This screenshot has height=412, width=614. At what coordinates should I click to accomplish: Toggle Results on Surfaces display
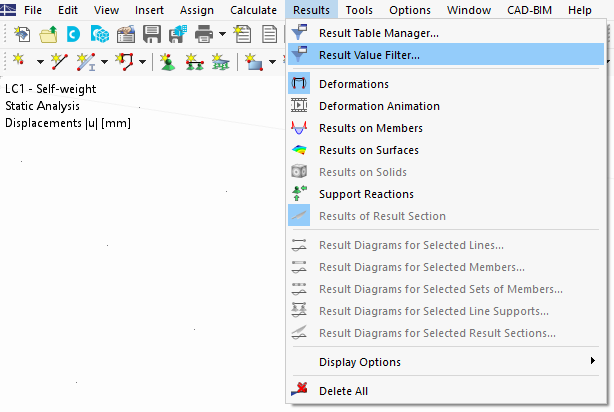click(368, 150)
